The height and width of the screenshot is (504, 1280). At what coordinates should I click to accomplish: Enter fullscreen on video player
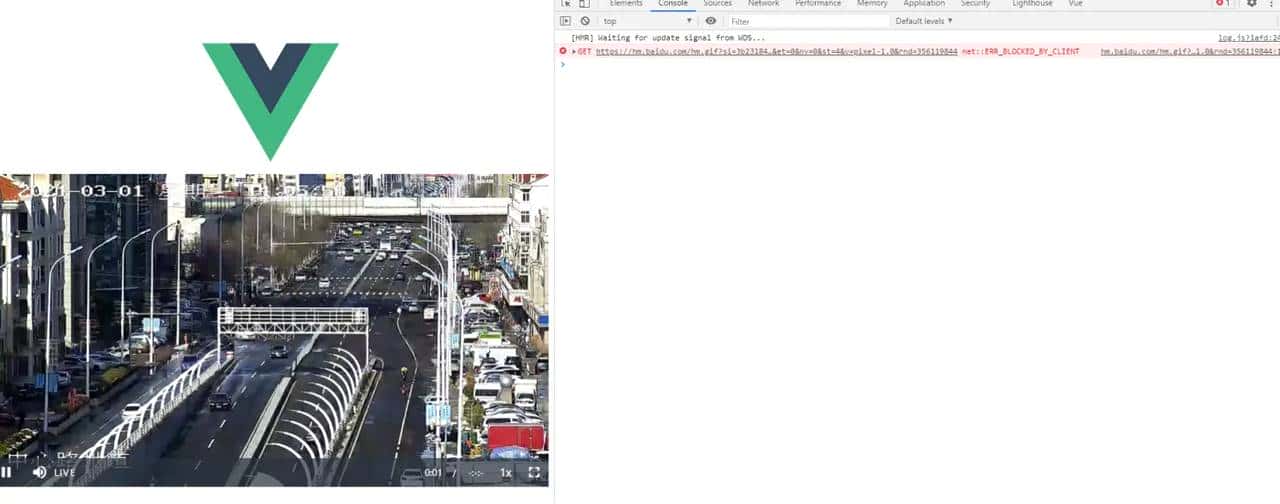coord(534,473)
